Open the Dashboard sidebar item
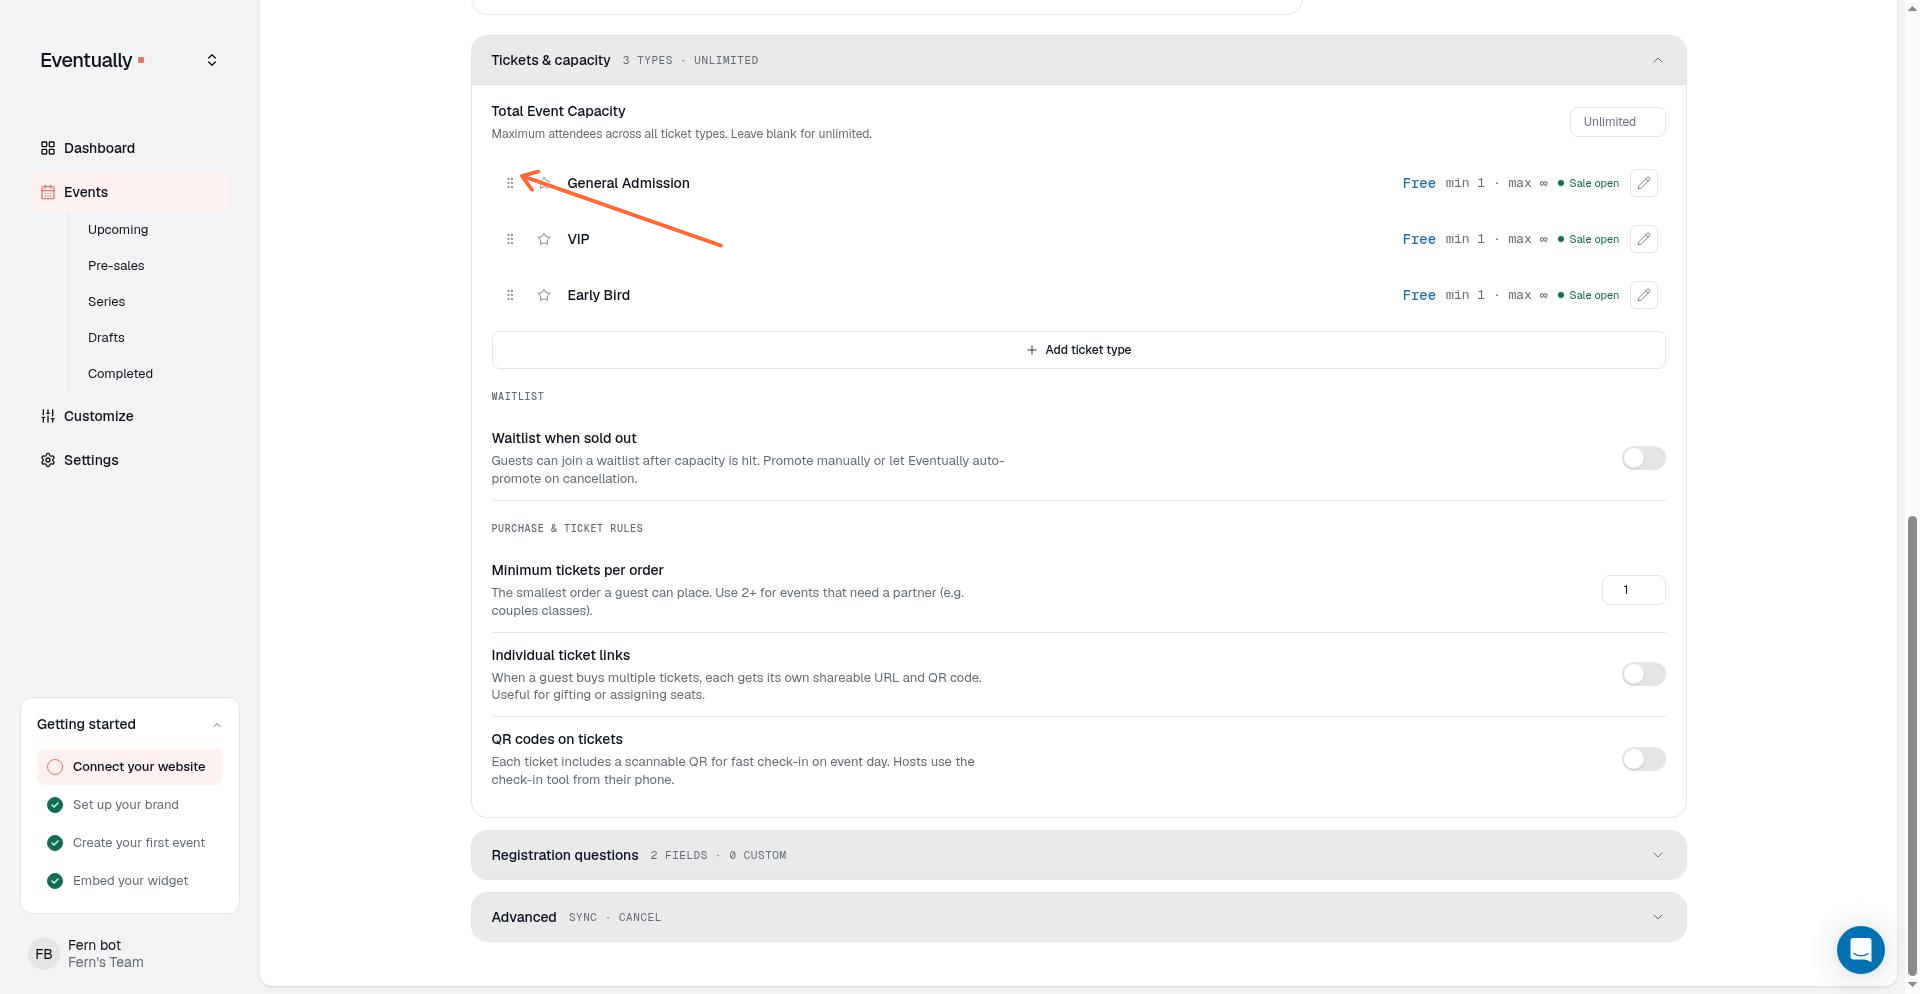Image resolution: width=1920 pixels, height=994 pixels. [x=129, y=148]
